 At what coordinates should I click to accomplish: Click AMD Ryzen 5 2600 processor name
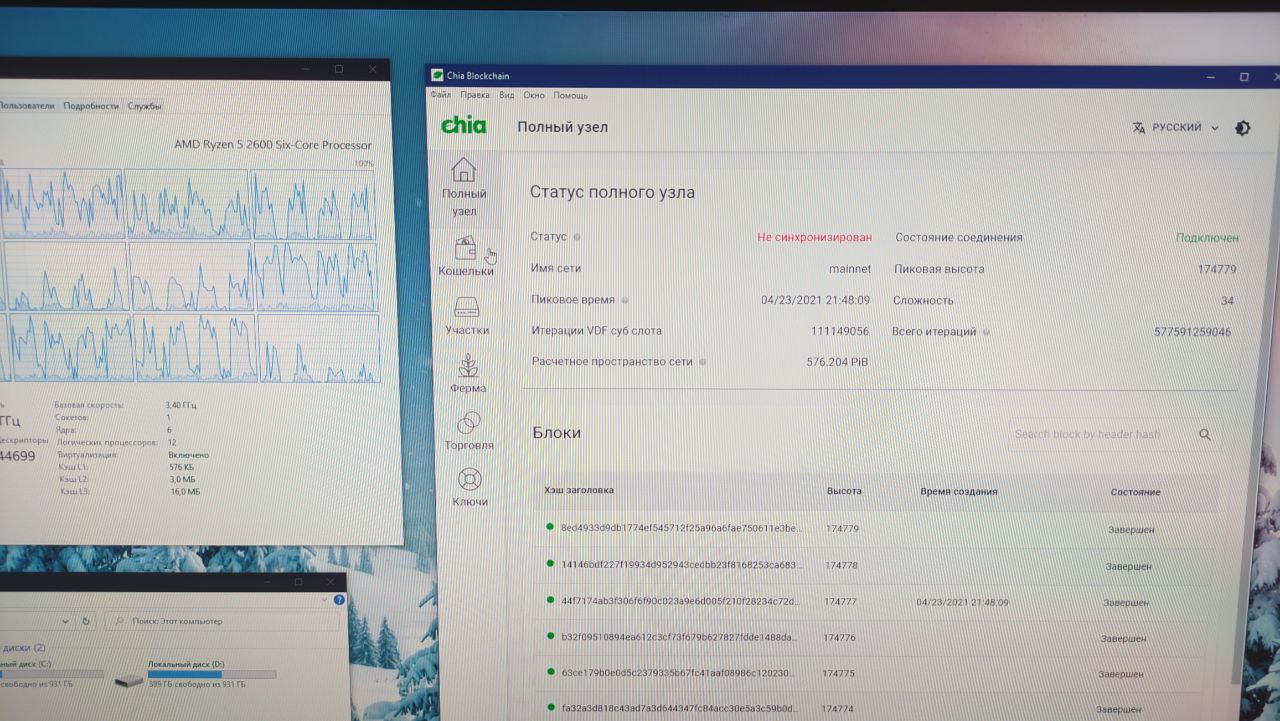pos(273,145)
